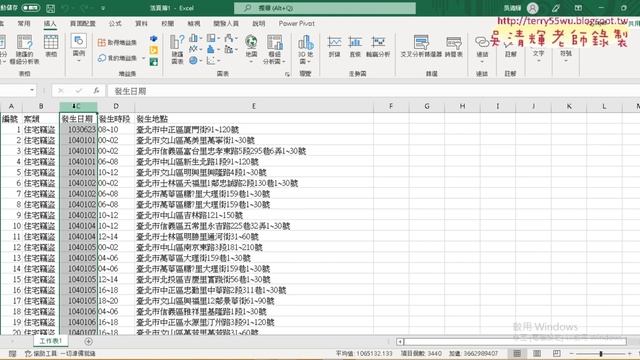Click the New Sheet plus button

coord(88,341)
